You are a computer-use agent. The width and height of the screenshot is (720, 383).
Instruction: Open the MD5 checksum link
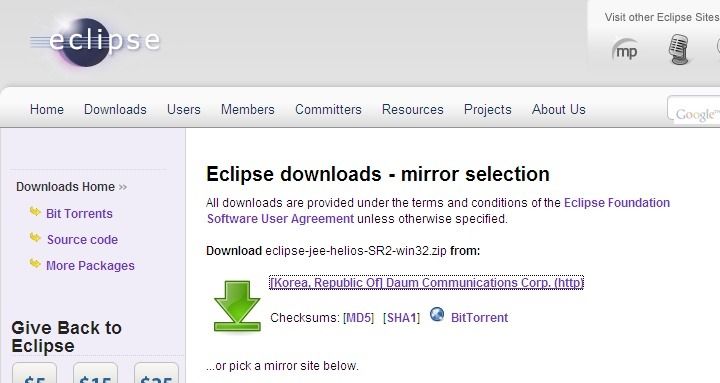359,318
